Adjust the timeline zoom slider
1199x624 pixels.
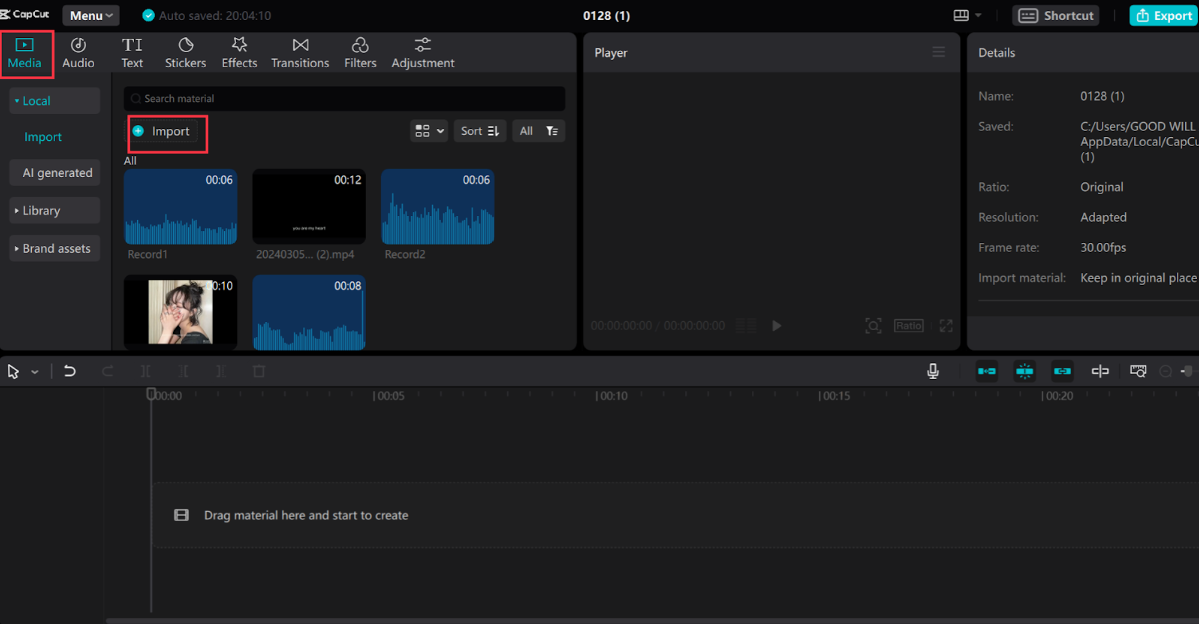point(1188,372)
